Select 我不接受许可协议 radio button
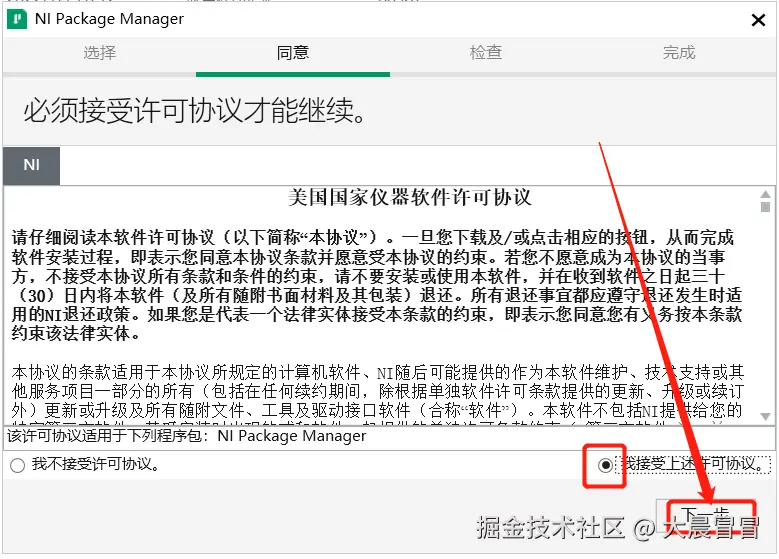The height and width of the screenshot is (559, 779). (17, 465)
